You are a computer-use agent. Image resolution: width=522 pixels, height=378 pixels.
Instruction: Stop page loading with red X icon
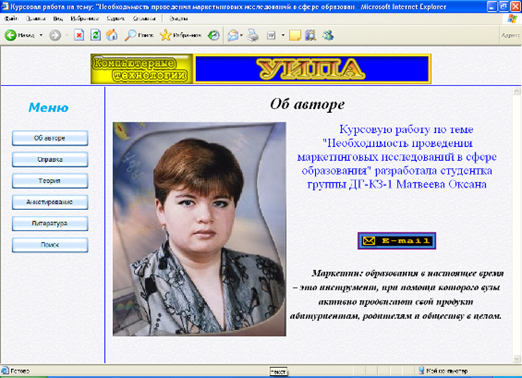tap(79, 35)
